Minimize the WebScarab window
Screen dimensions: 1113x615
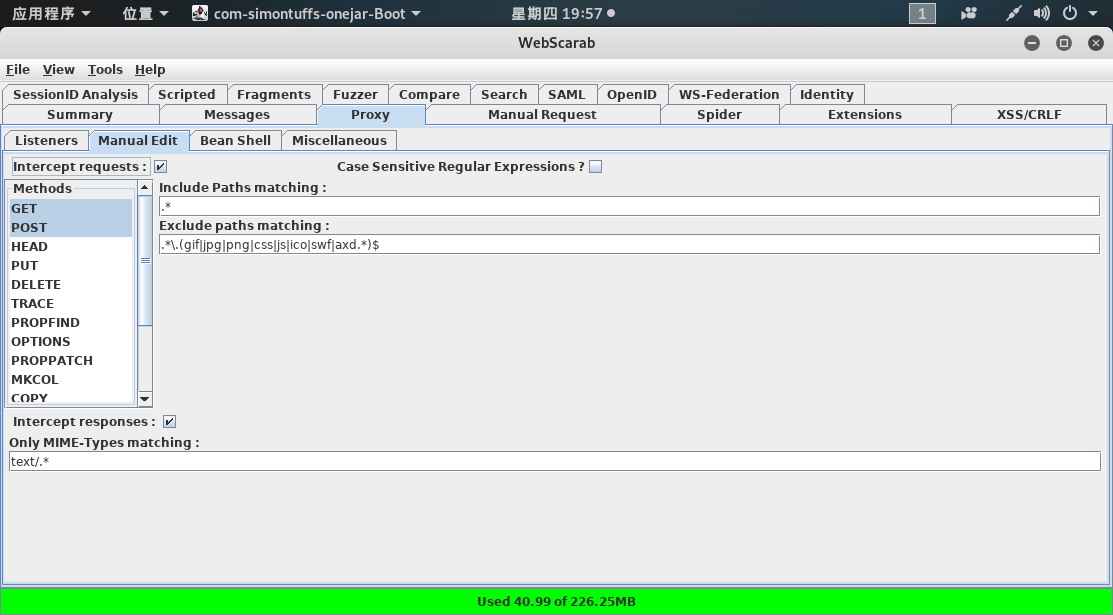pyautogui.click(x=1032, y=43)
